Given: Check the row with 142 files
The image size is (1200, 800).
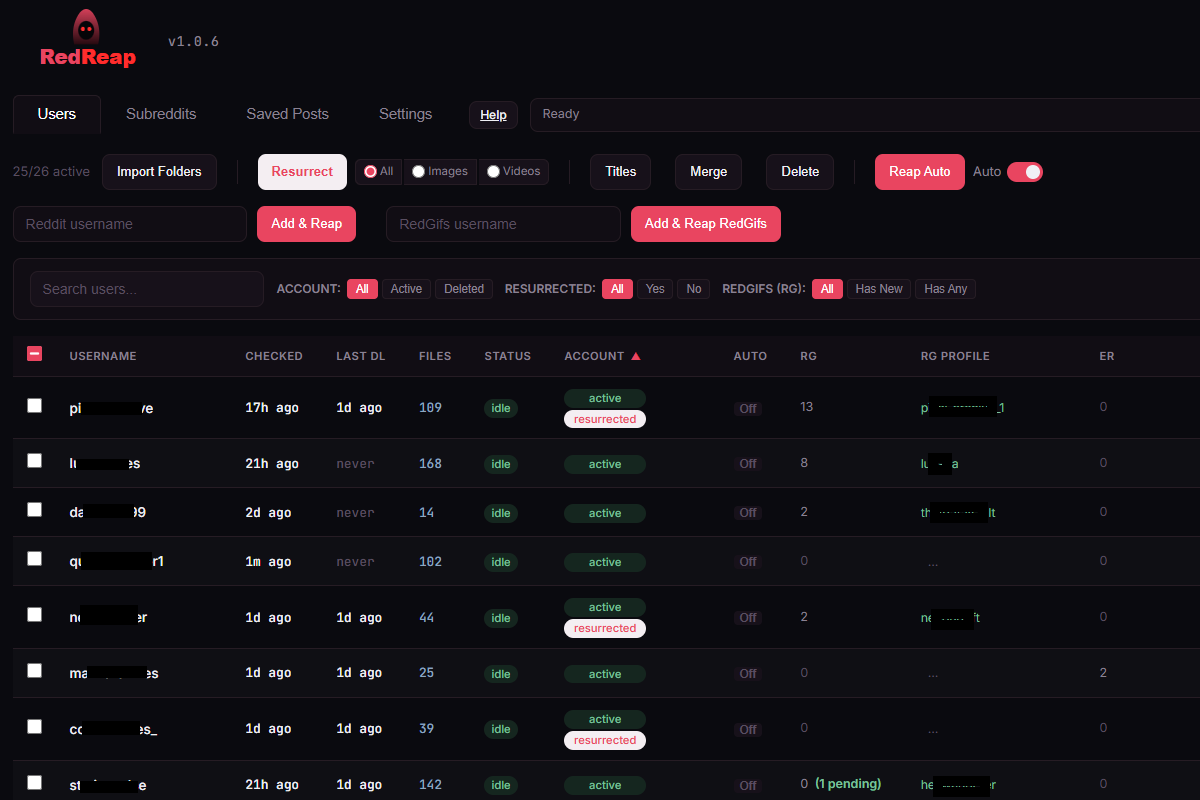Looking at the screenshot, I should pyautogui.click(x=35, y=783).
